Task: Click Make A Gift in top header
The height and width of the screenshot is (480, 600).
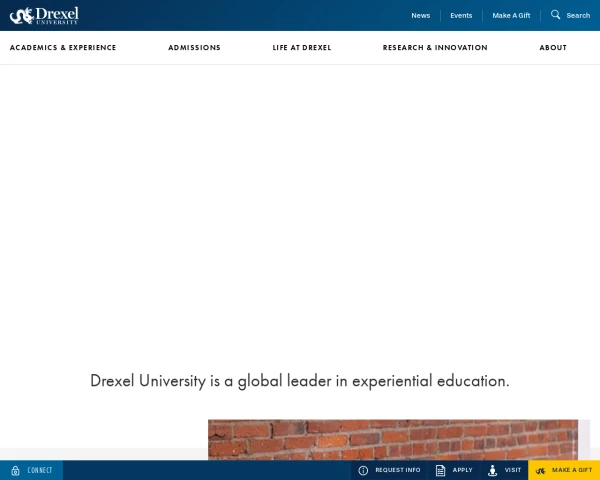Action: pos(511,15)
